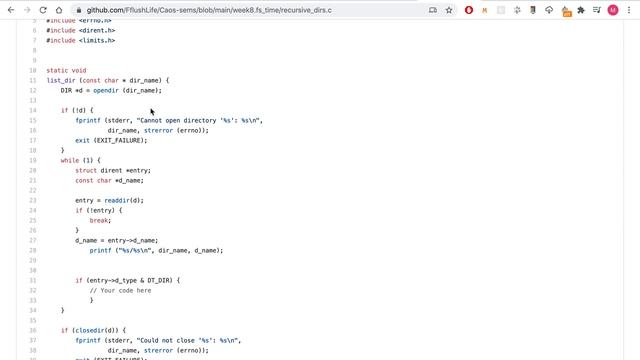The image size is (640, 360).
Task: Click 'd_name = entry->d_name;' line
Action: click(116, 240)
